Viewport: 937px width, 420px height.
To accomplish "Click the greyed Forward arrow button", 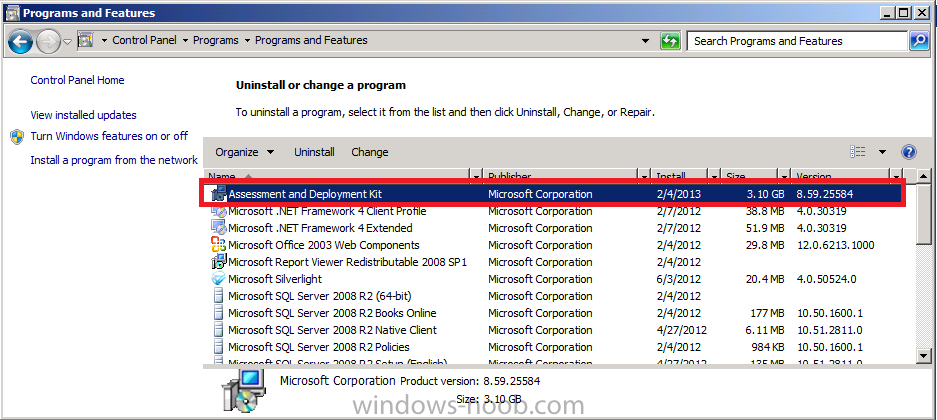I will [x=48, y=41].
